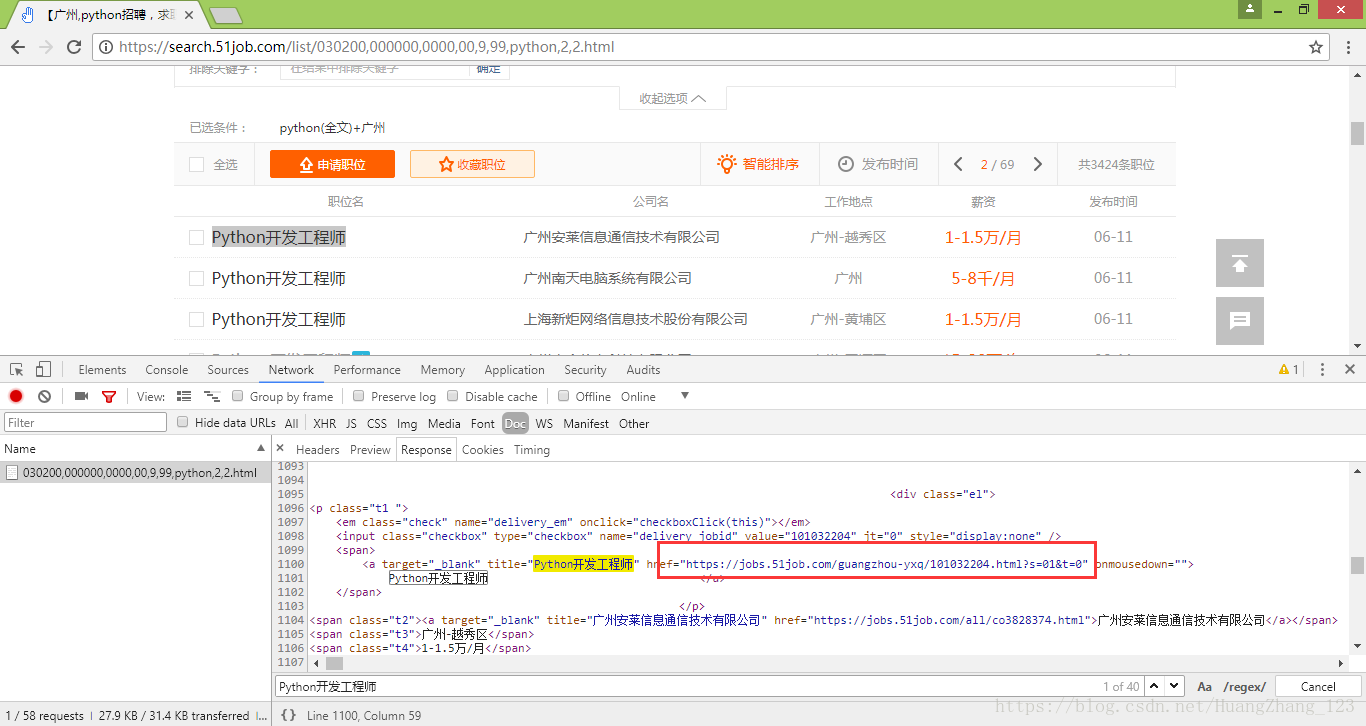
Task: Click the back-to-top arrow button on page
Action: point(1240,263)
